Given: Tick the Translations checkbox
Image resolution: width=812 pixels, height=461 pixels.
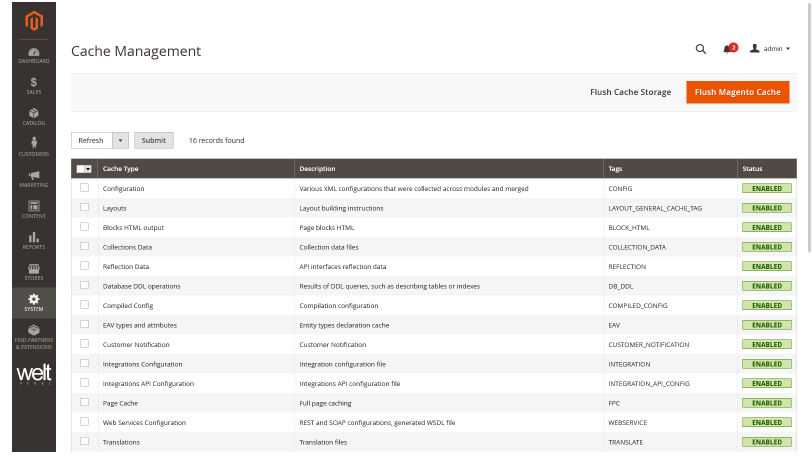Looking at the screenshot, I should [x=84, y=441].
